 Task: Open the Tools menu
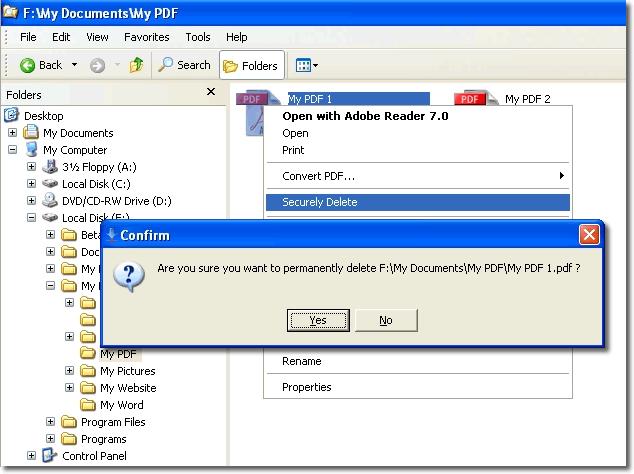point(198,37)
